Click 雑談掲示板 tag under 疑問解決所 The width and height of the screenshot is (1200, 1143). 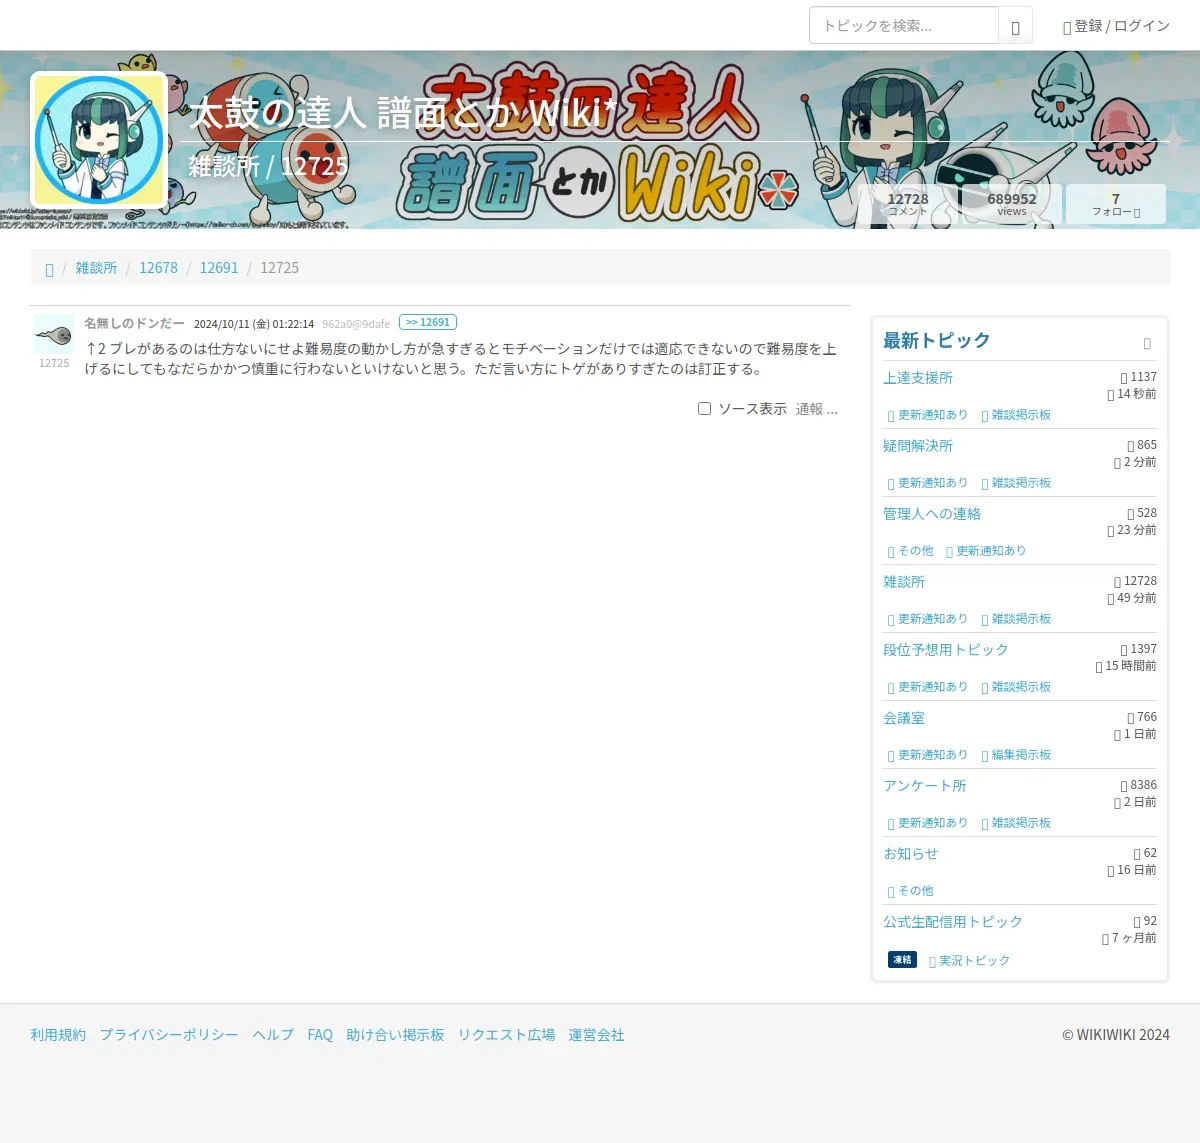coord(1016,483)
